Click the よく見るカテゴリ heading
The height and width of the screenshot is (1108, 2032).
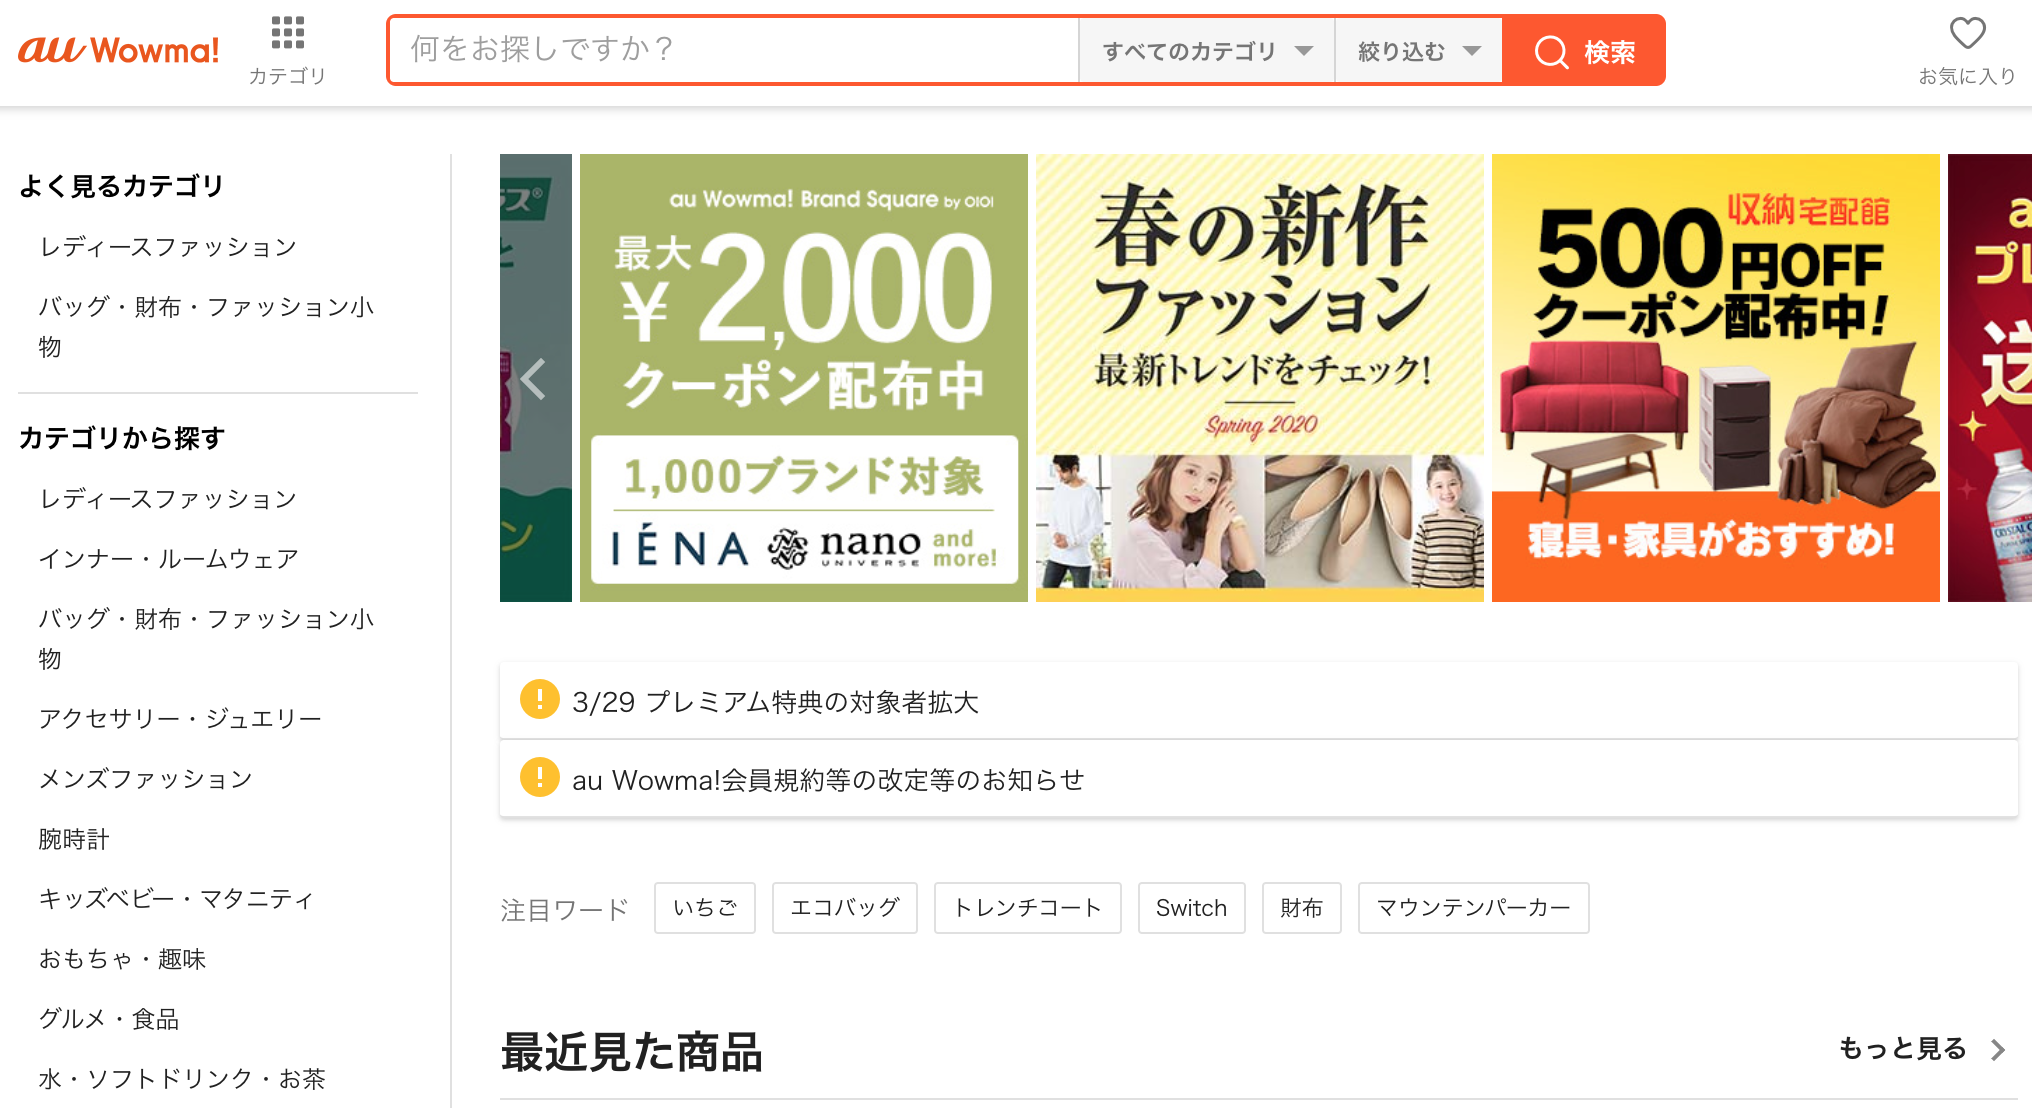(121, 186)
